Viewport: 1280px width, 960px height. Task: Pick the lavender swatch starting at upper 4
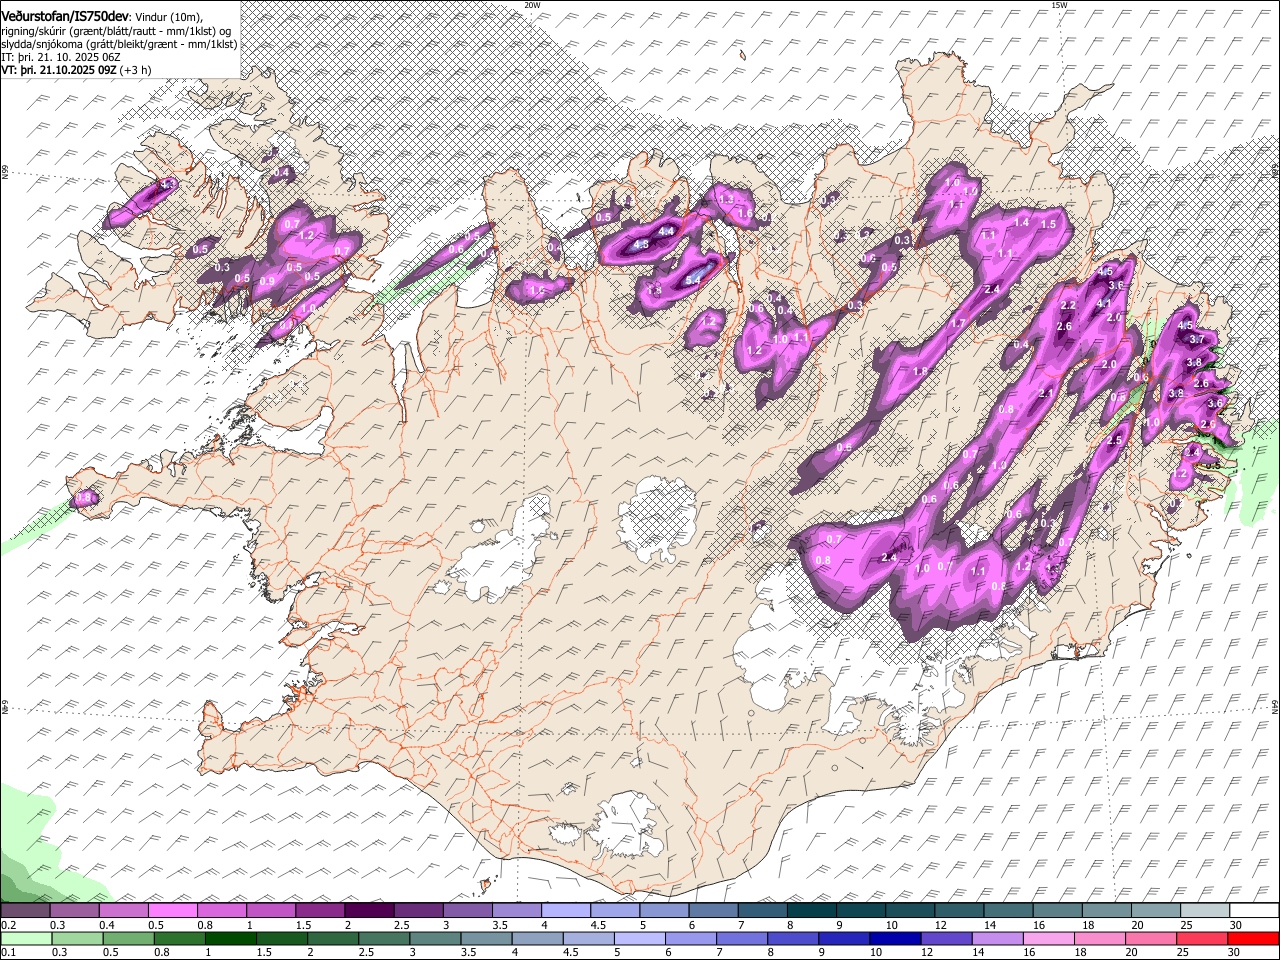click(565, 911)
